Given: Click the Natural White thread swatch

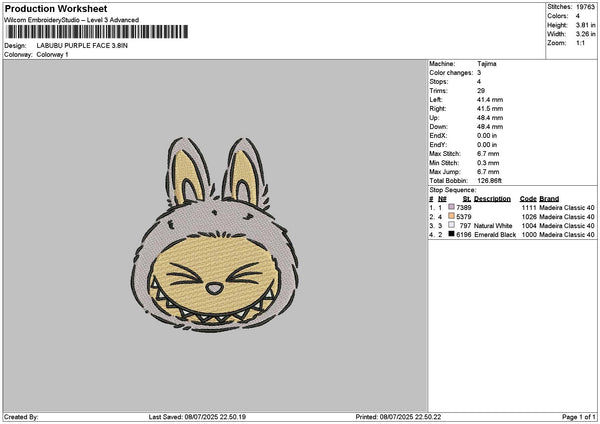Looking at the screenshot, I should 453,225.
